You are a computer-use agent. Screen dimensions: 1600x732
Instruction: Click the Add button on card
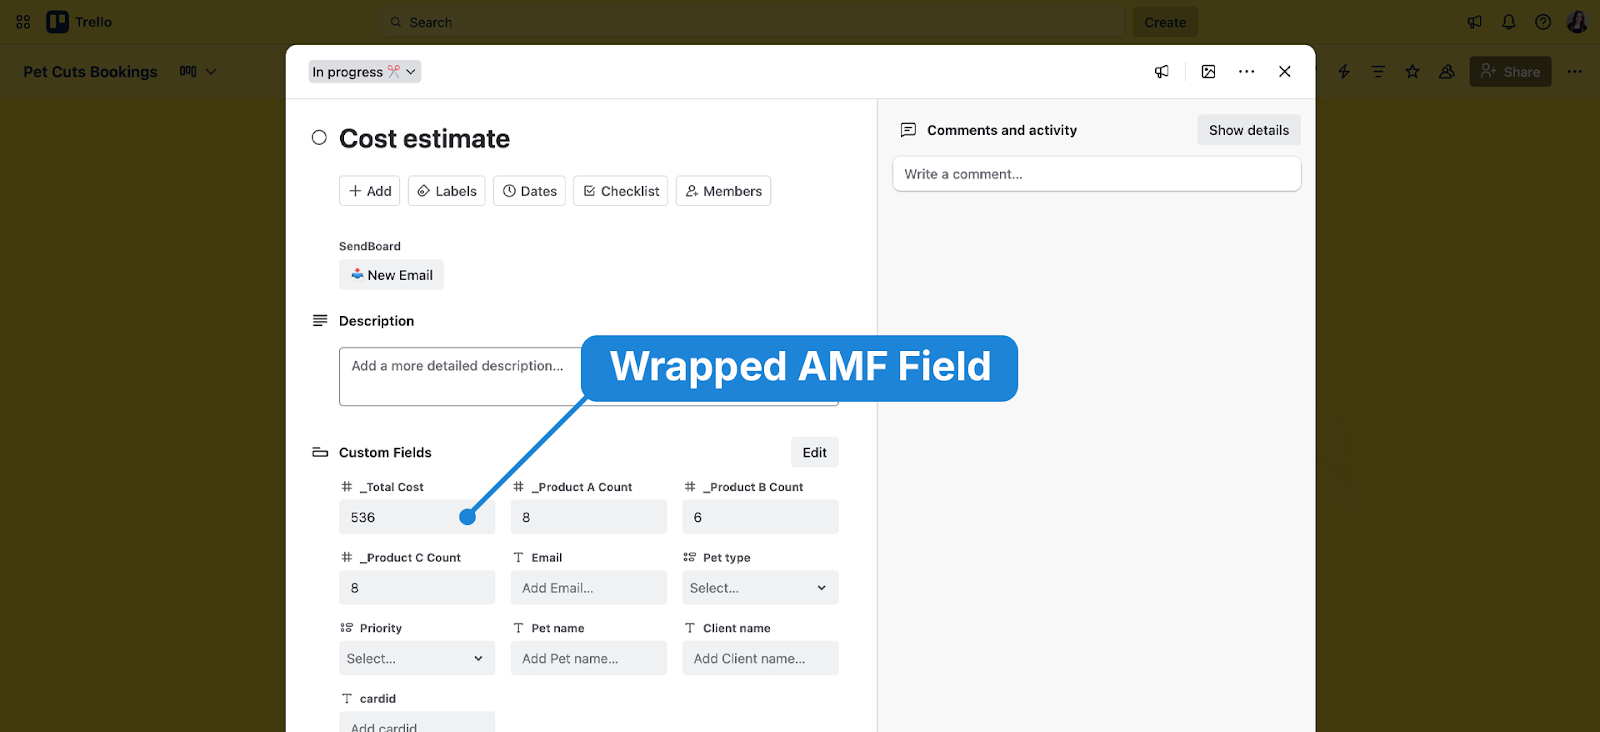click(x=370, y=191)
